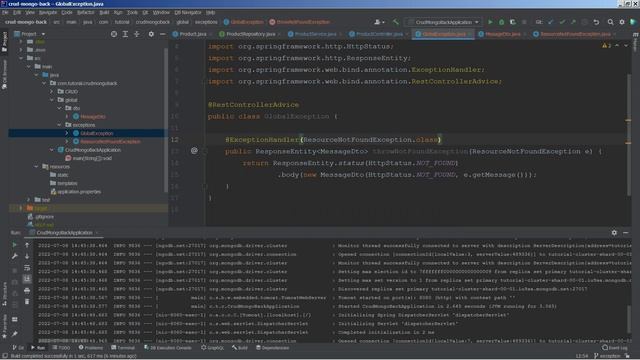The width and height of the screenshot is (640, 360).
Task: Collapse the global folder in project tree
Action: point(52,100)
